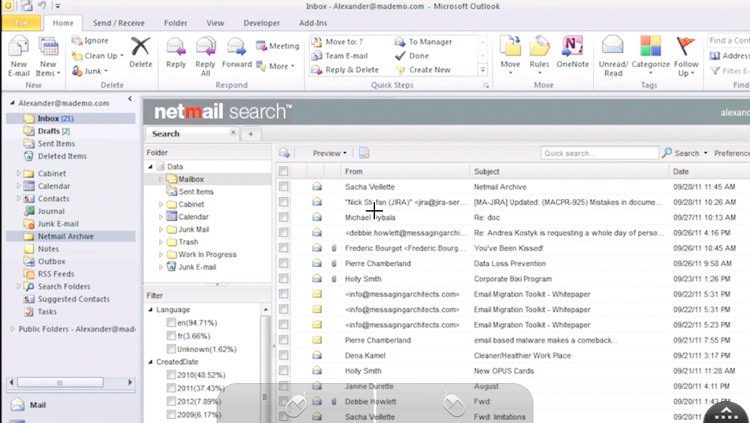The image size is (750, 423).
Task: Open the Preview dropdown
Action: point(329,153)
